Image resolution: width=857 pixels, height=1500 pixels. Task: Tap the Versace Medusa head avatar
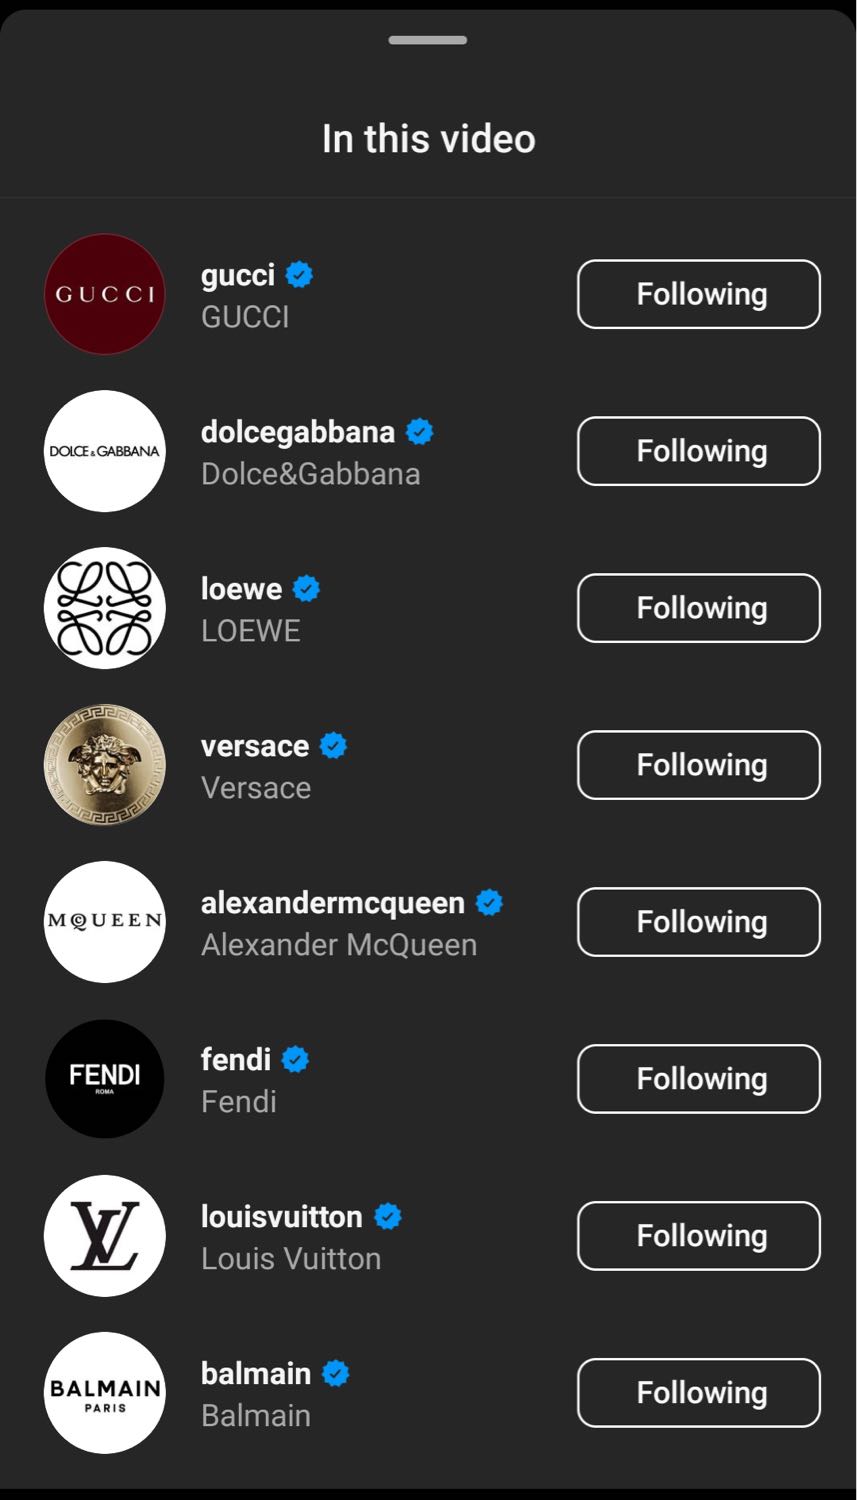click(105, 765)
